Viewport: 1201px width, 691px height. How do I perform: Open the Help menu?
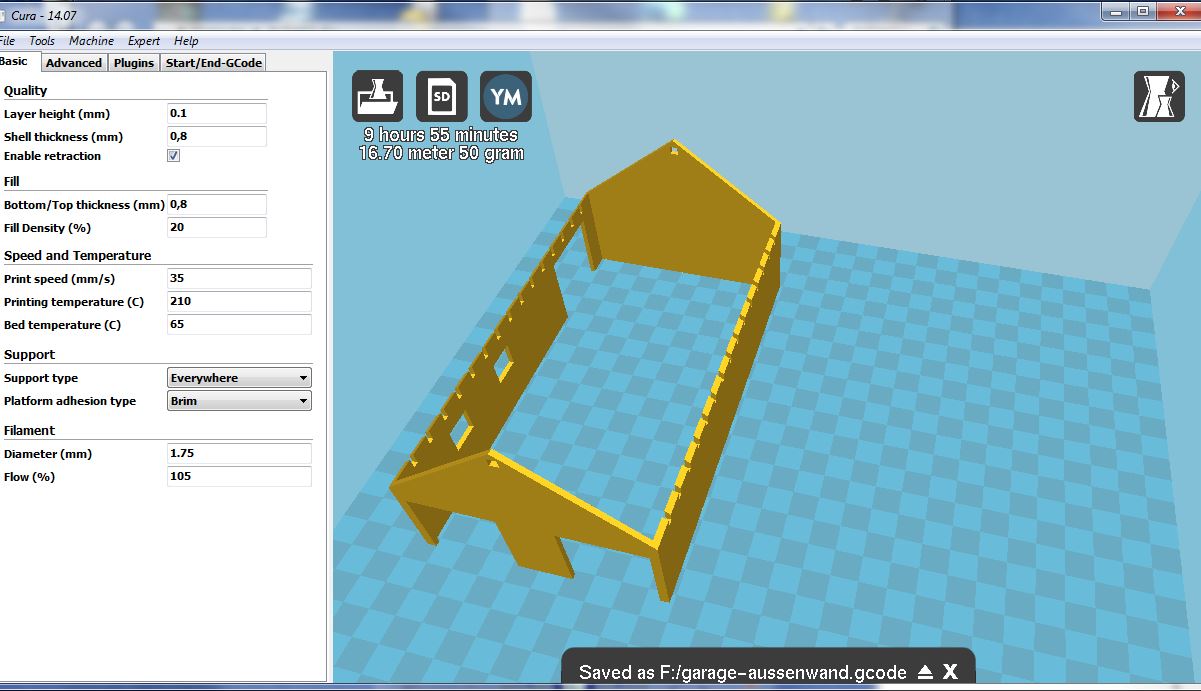click(x=186, y=41)
